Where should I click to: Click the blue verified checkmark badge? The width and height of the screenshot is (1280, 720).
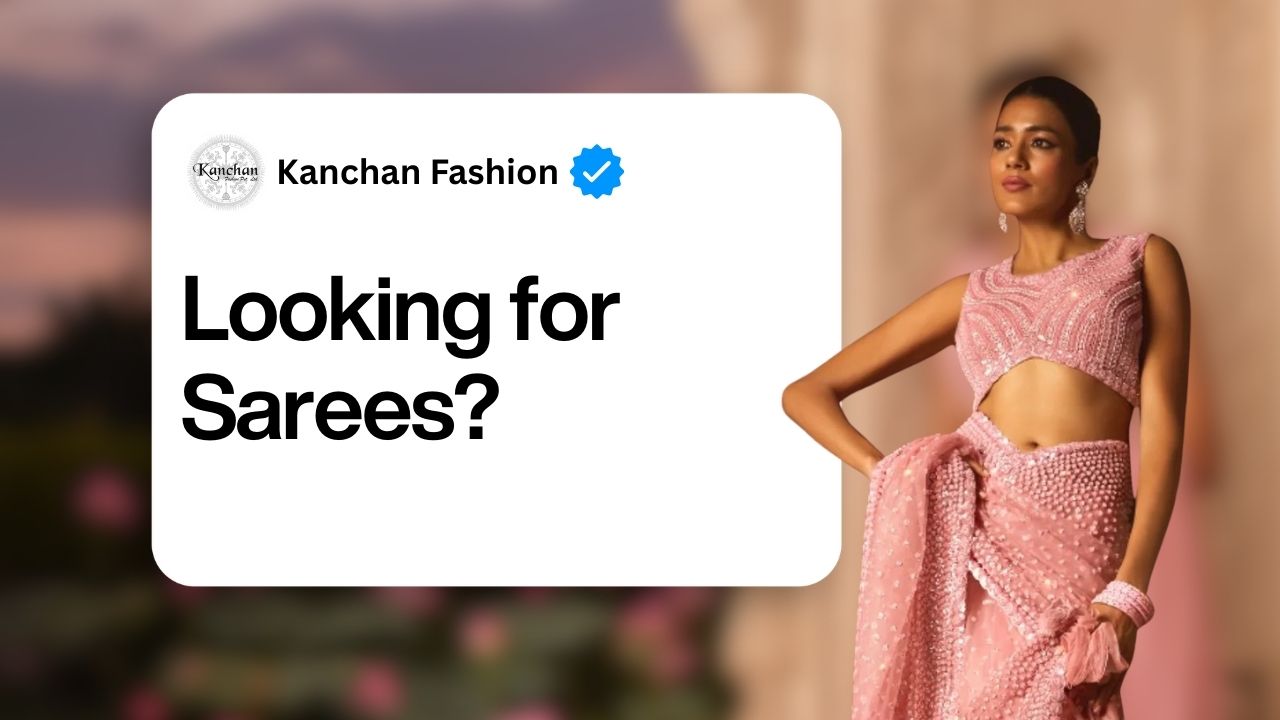tap(597, 172)
